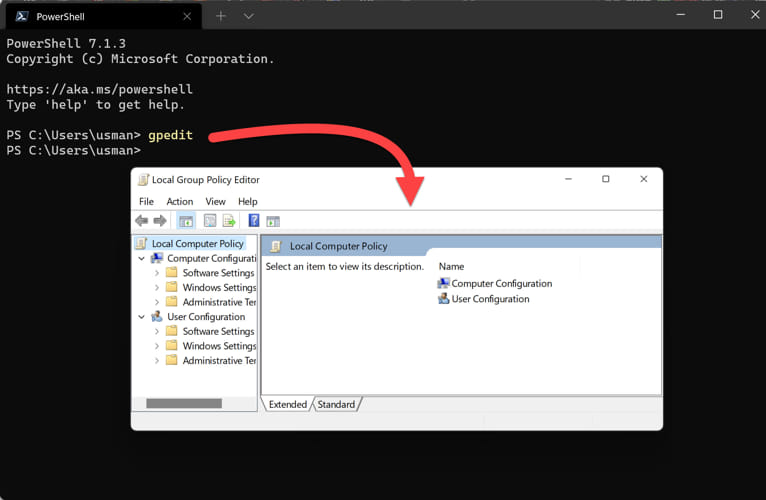Expand Windows Settings under User Configuration
Screen dimensions: 766x500
[157, 346]
